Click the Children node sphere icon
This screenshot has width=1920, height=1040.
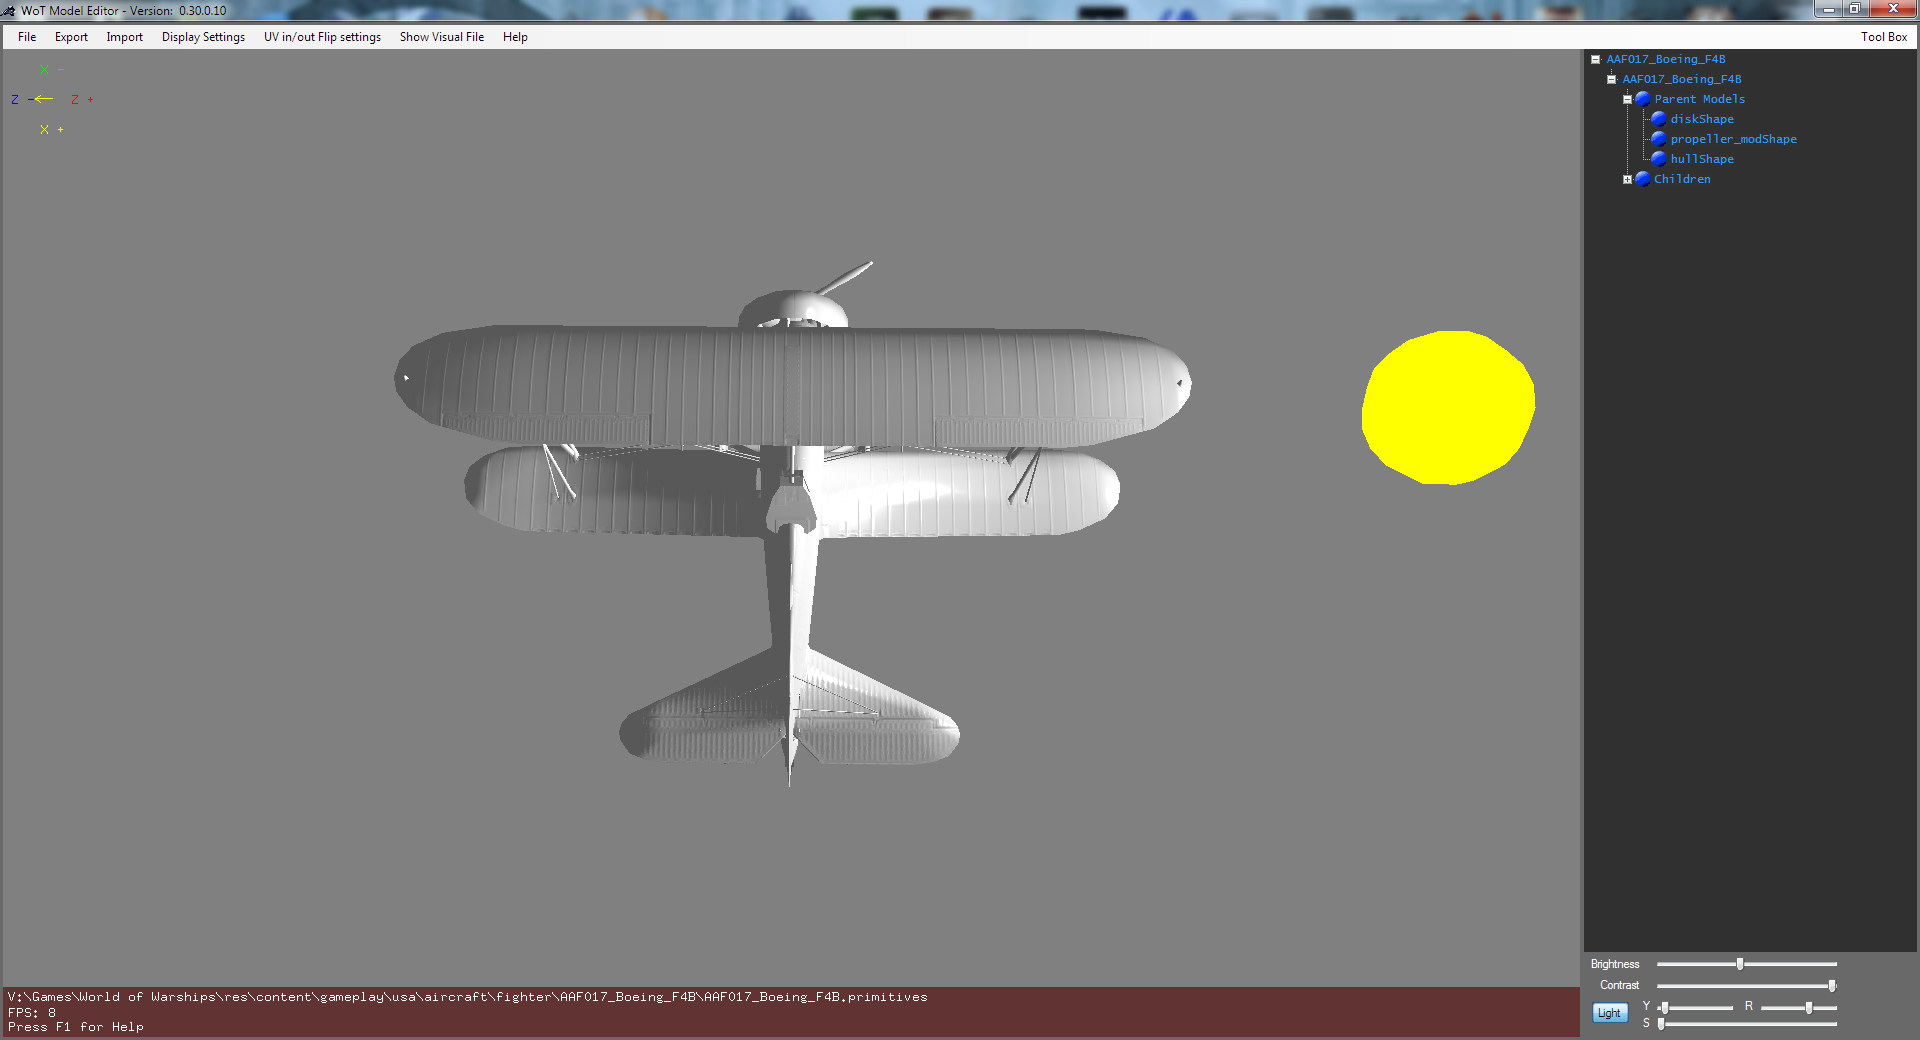(1643, 179)
